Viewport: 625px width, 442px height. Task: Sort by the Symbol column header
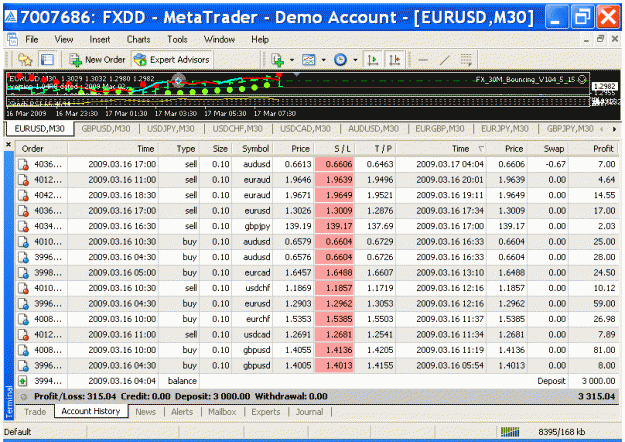click(252, 149)
